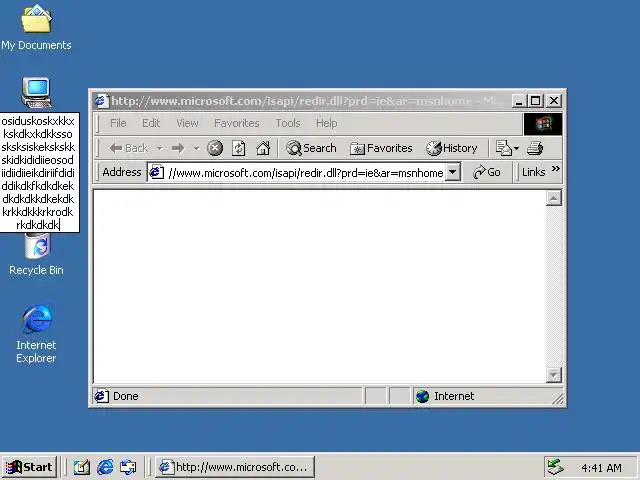The width and height of the screenshot is (640, 480).
Task: Click the Refresh page icon
Action: tap(239, 148)
